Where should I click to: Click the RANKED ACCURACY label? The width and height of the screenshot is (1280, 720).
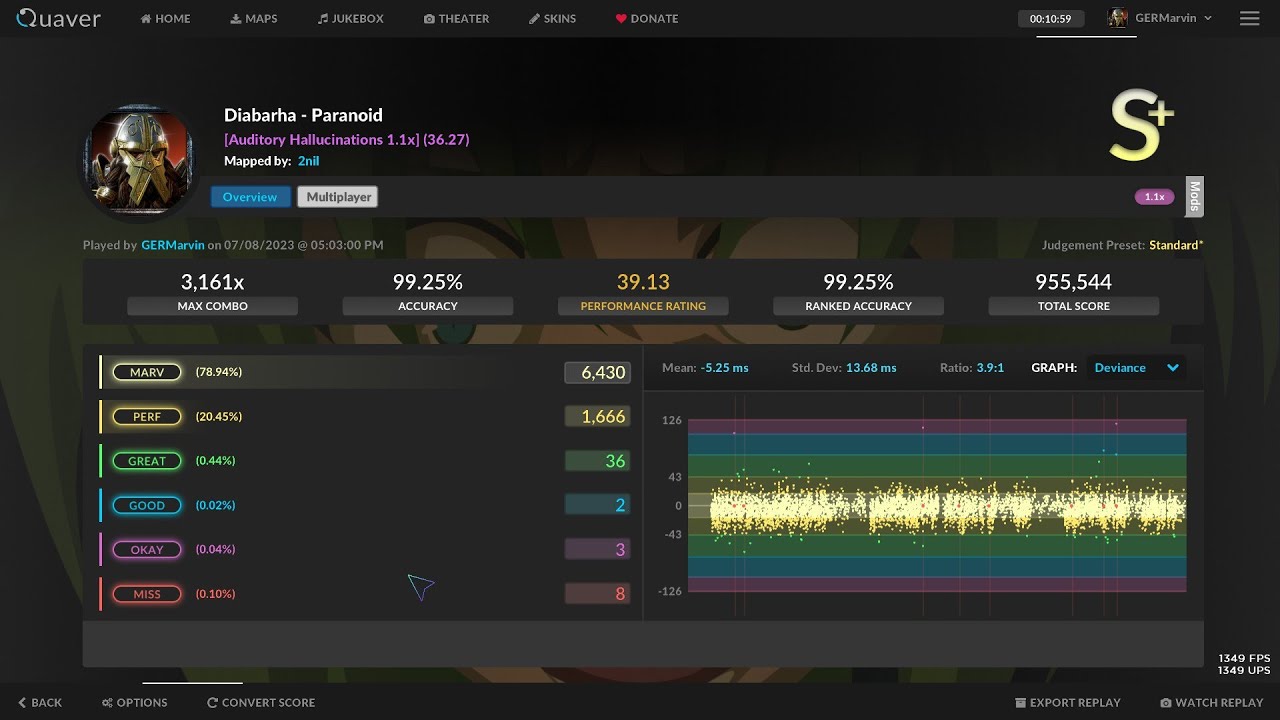(x=858, y=306)
